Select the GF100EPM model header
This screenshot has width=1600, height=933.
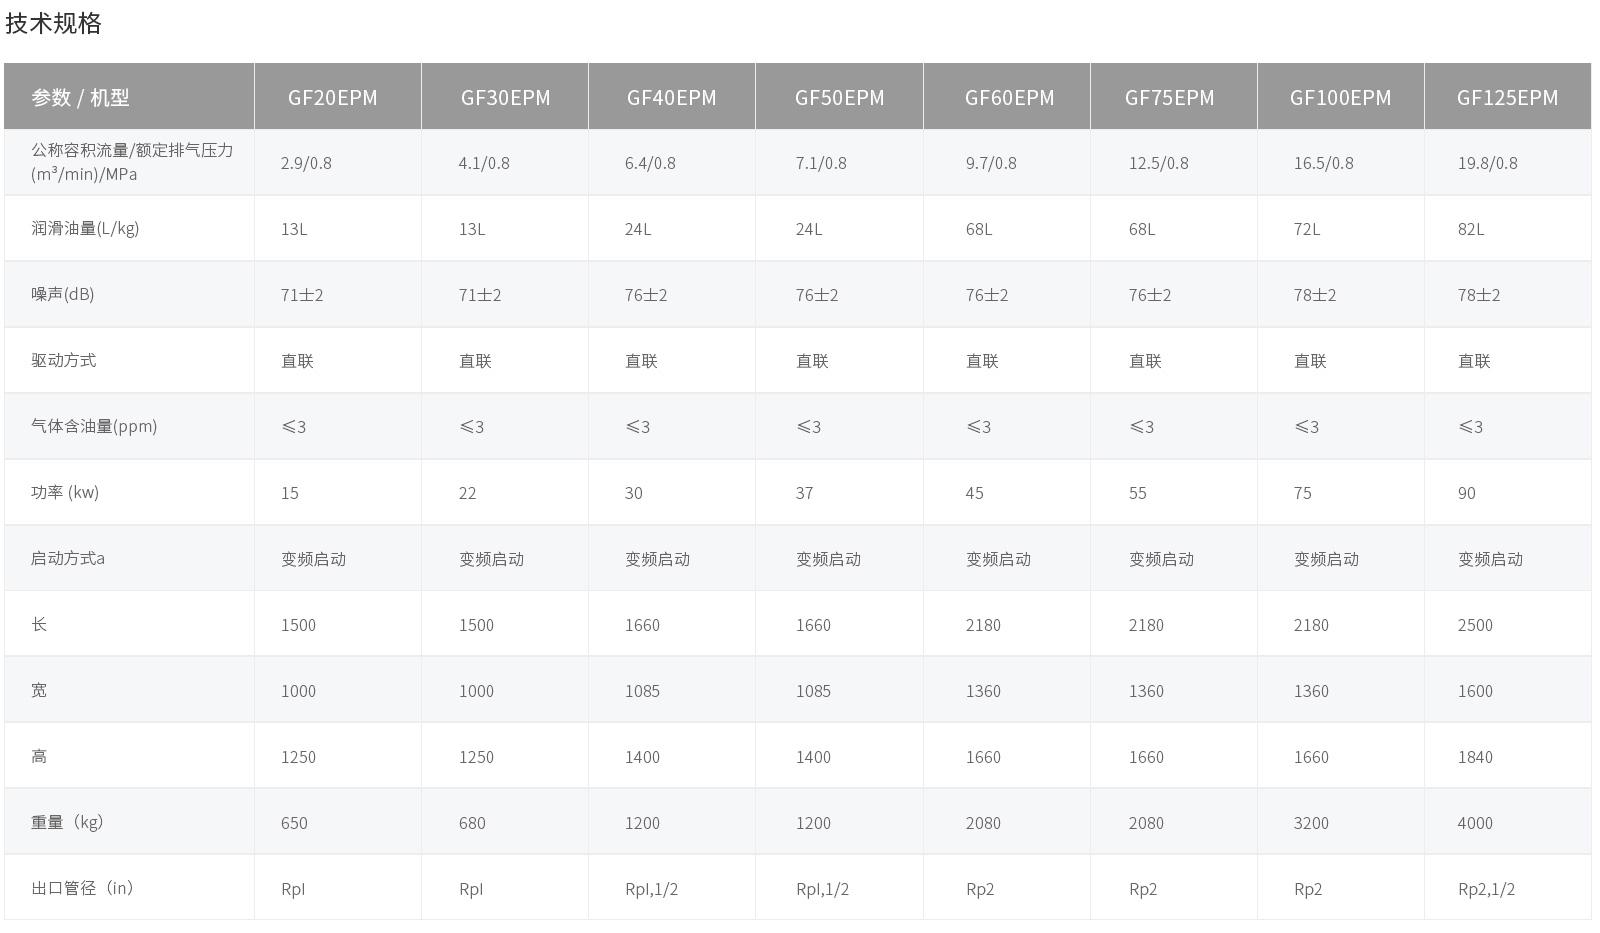(1340, 98)
